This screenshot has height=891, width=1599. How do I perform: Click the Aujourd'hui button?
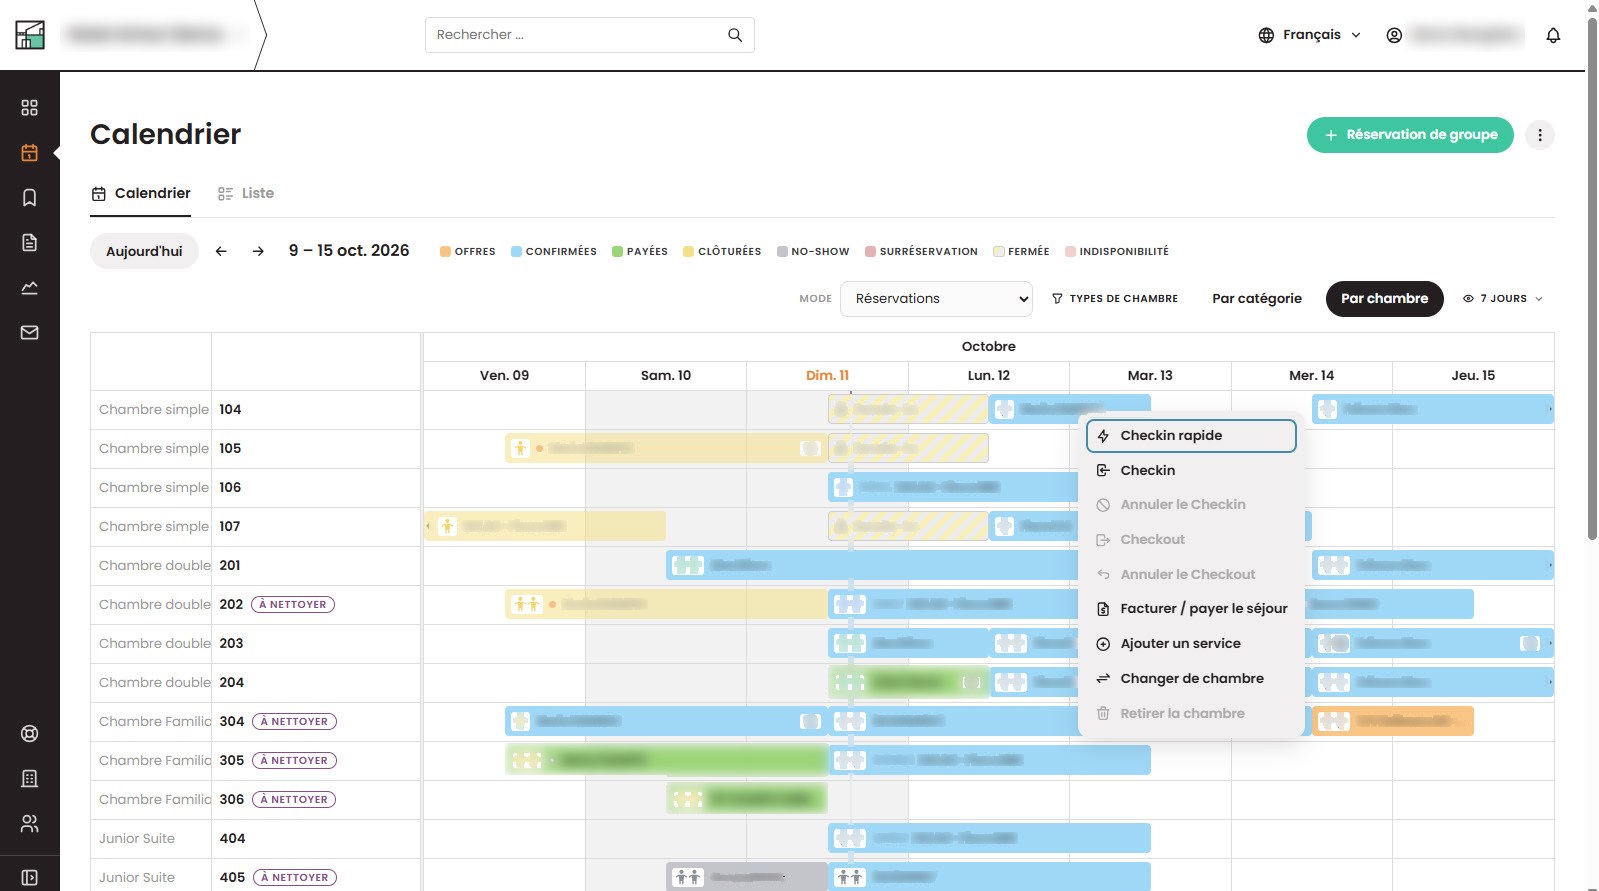[144, 251]
